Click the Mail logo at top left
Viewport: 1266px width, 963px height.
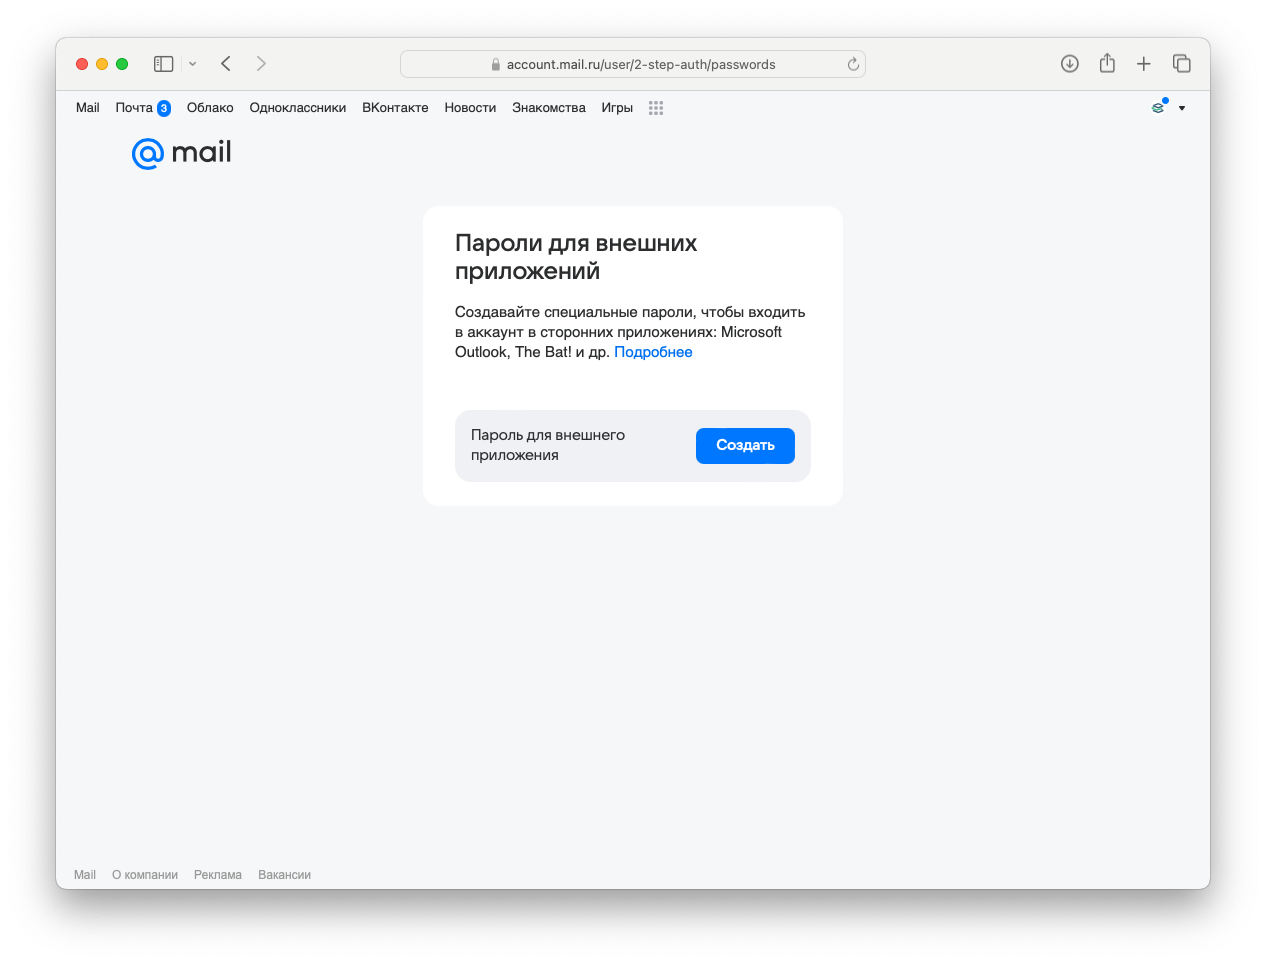pos(182,153)
